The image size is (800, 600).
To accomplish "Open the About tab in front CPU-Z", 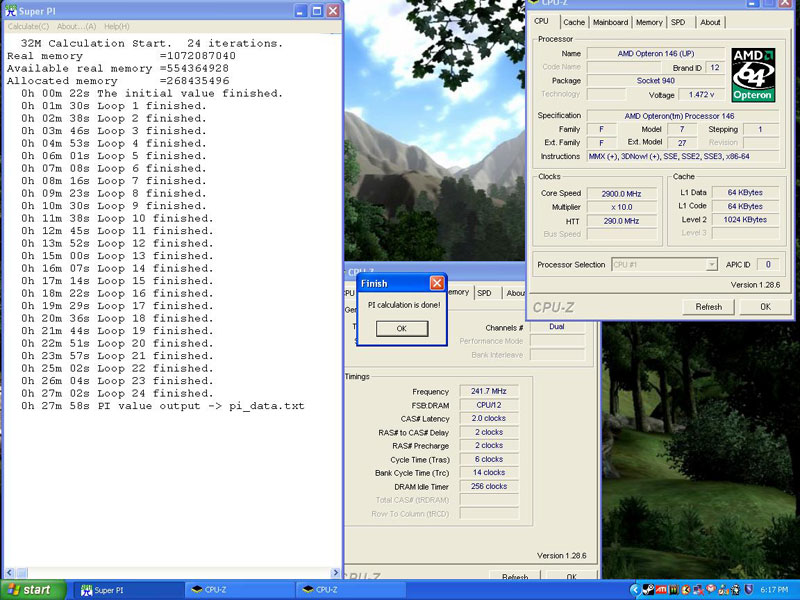I will point(710,22).
